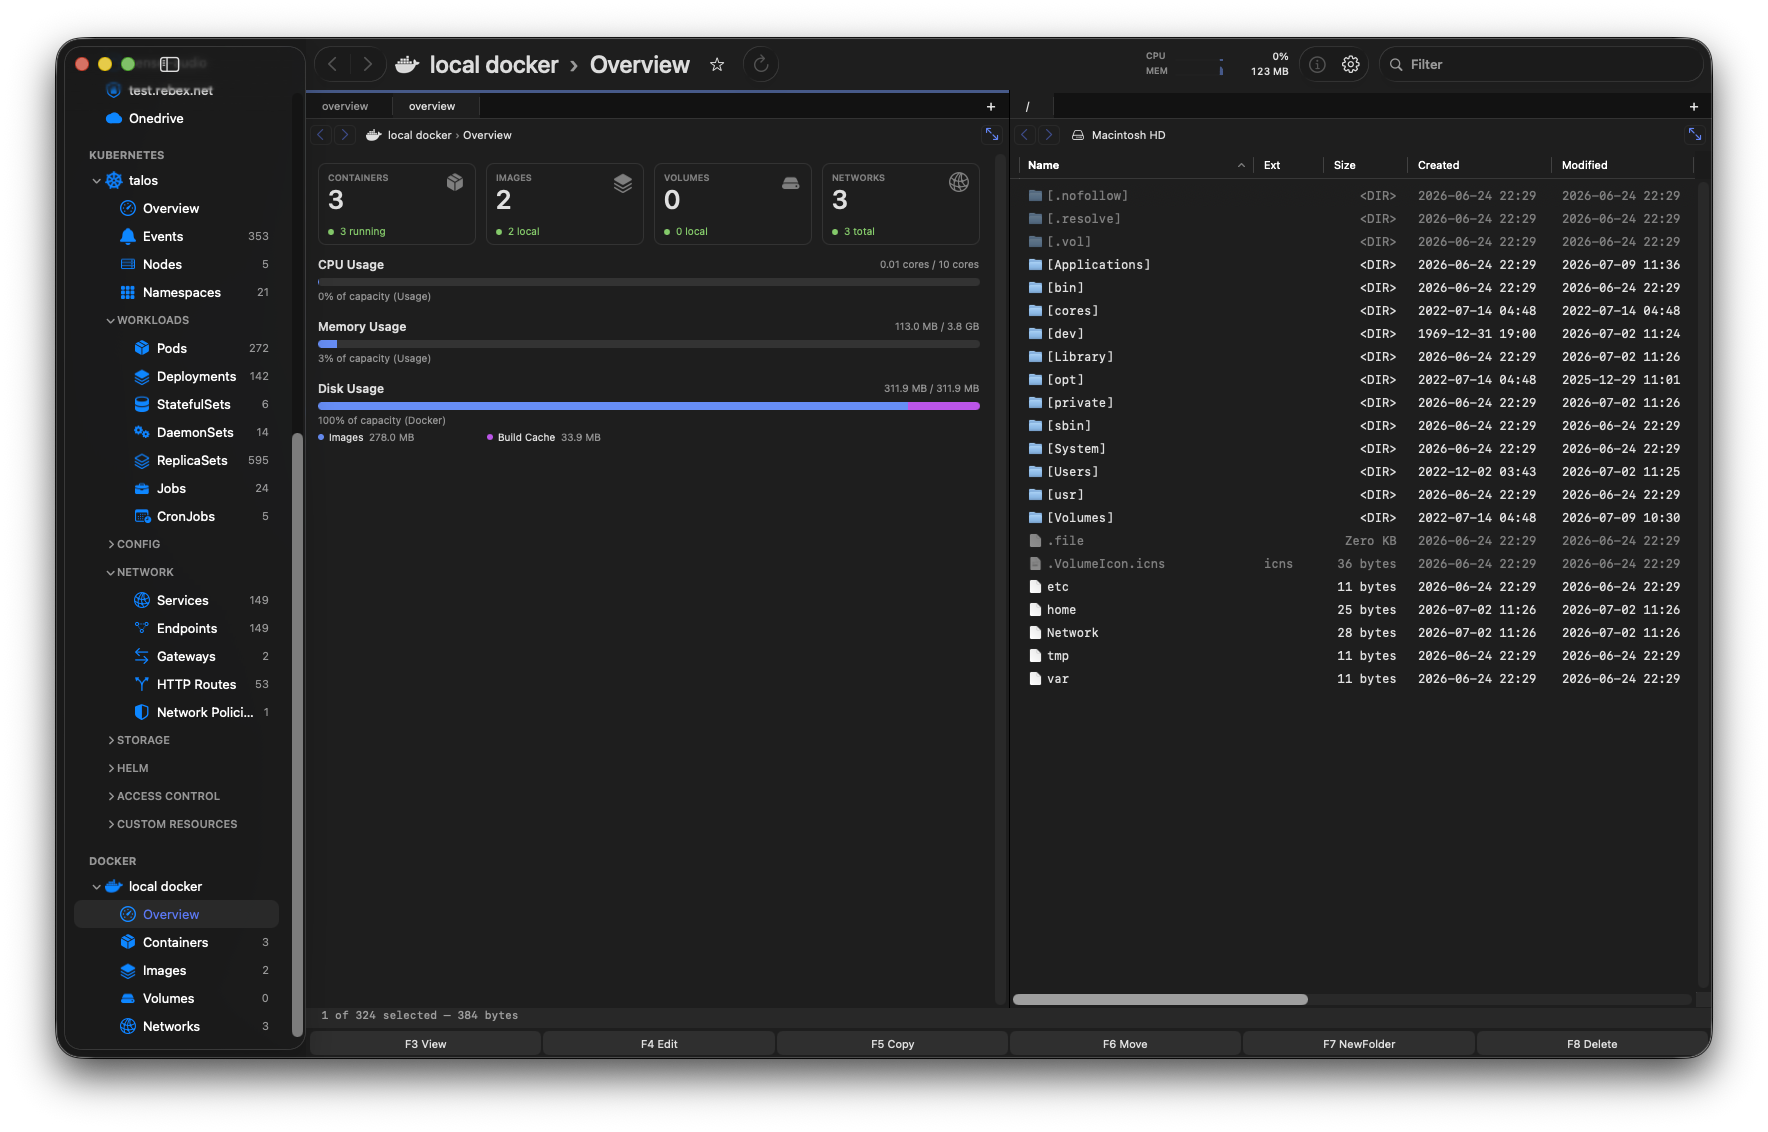The height and width of the screenshot is (1132, 1768).
Task: Click the Images card layers icon
Action: (x=623, y=182)
